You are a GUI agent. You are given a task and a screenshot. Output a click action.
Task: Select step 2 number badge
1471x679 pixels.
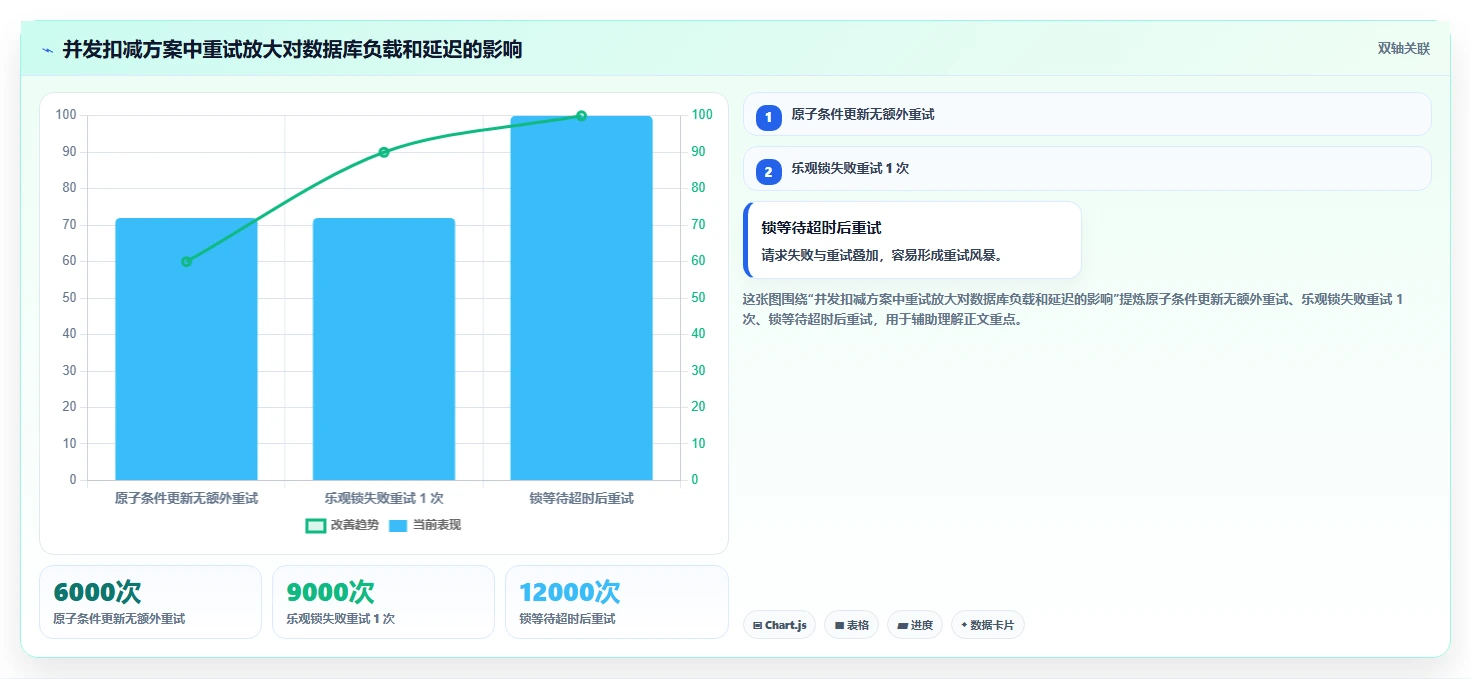click(x=768, y=172)
